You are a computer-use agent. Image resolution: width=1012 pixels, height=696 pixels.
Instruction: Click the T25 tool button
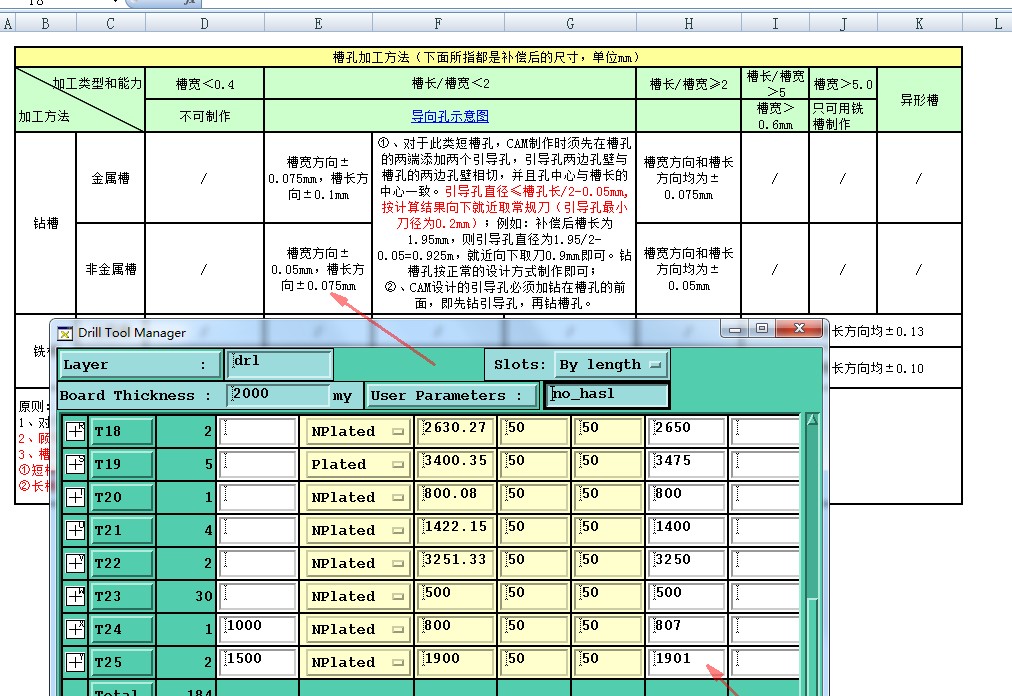point(121,662)
